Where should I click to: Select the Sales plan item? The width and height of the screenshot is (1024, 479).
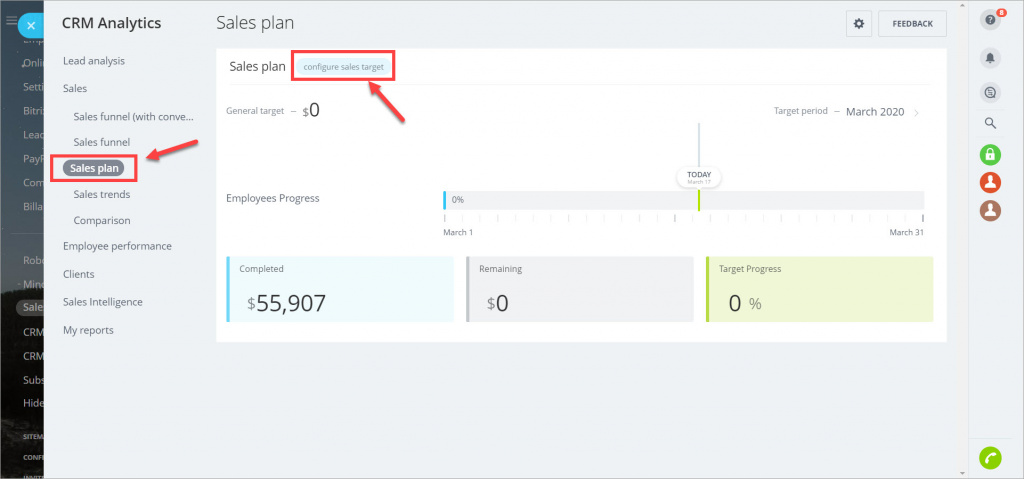pyautogui.click(x=93, y=168)
